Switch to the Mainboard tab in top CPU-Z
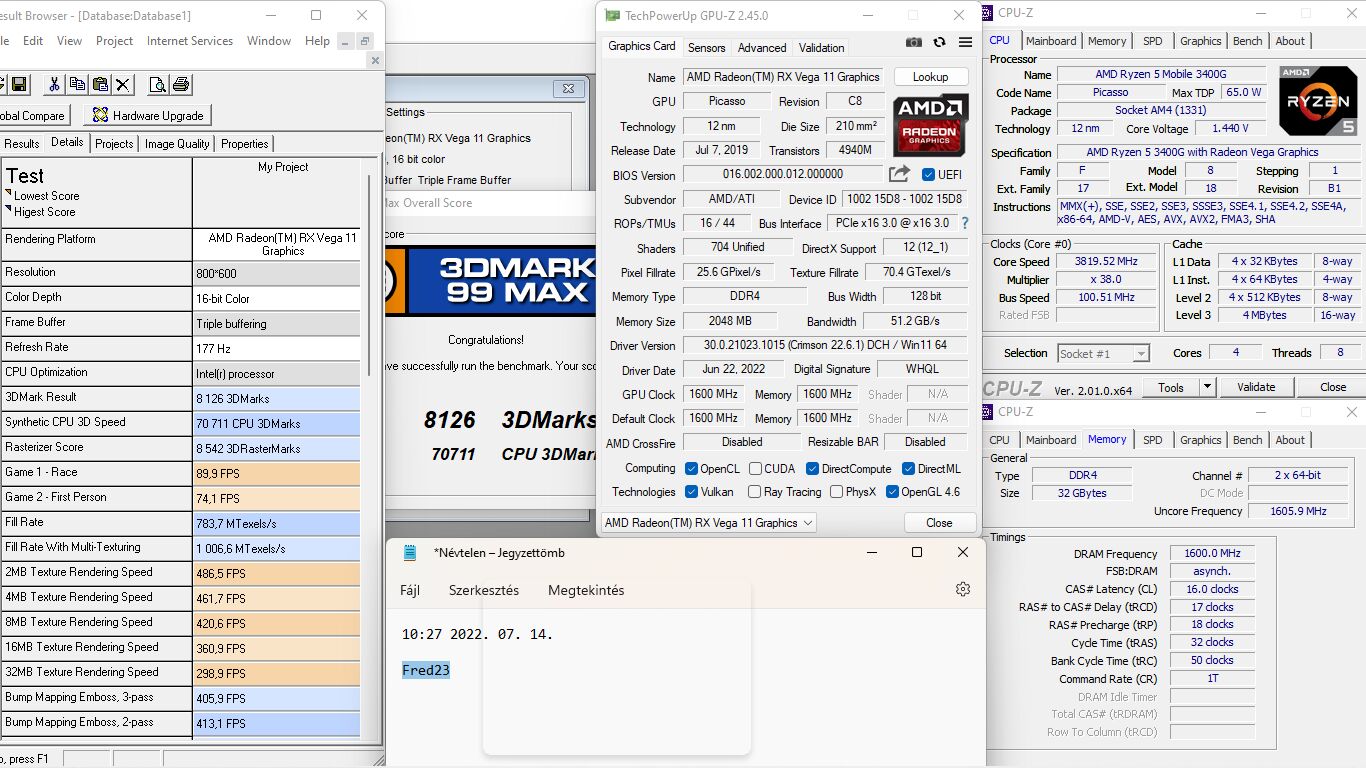 (x=1051, y=41)
